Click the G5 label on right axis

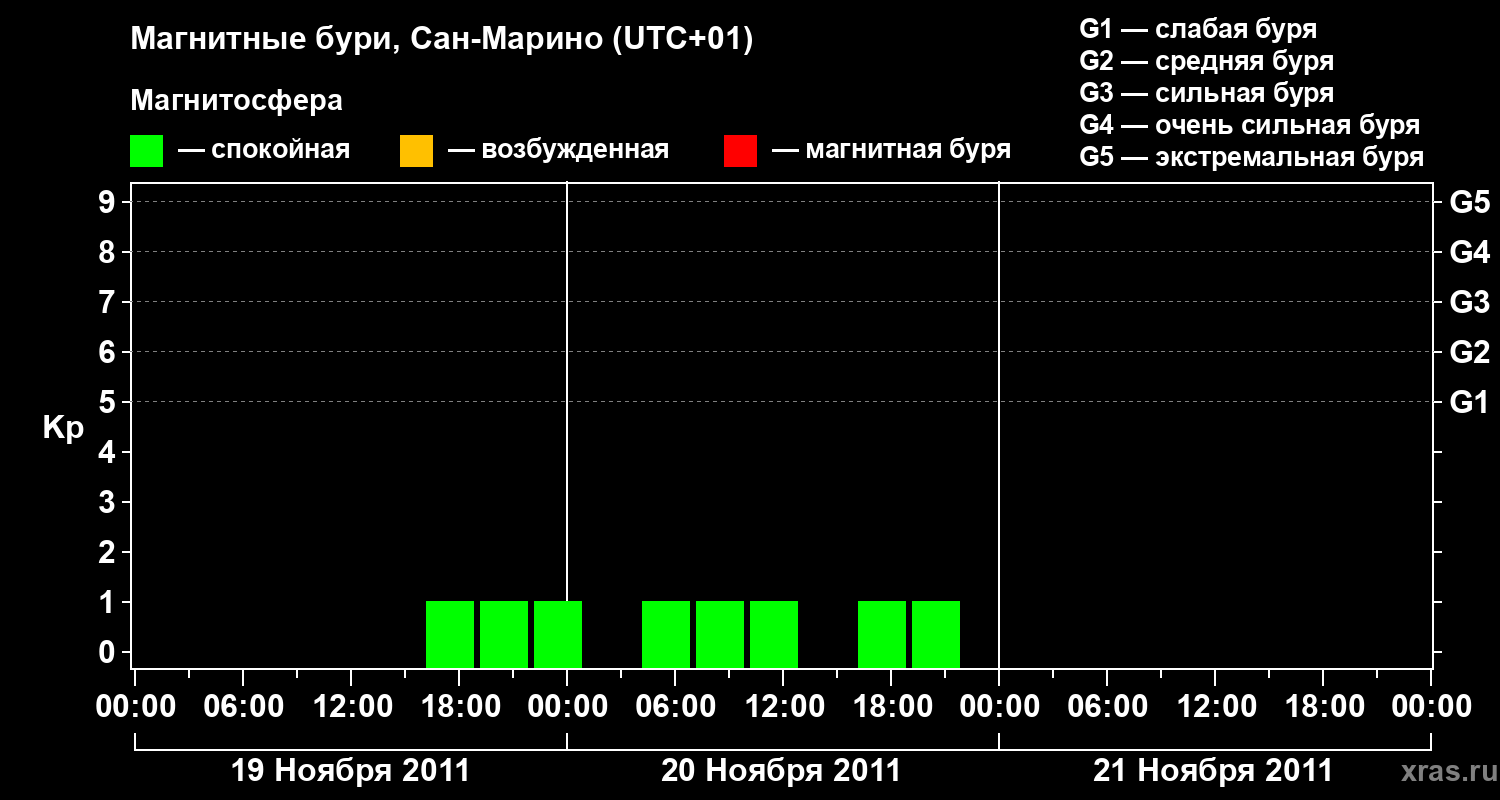click(1470, 202)
